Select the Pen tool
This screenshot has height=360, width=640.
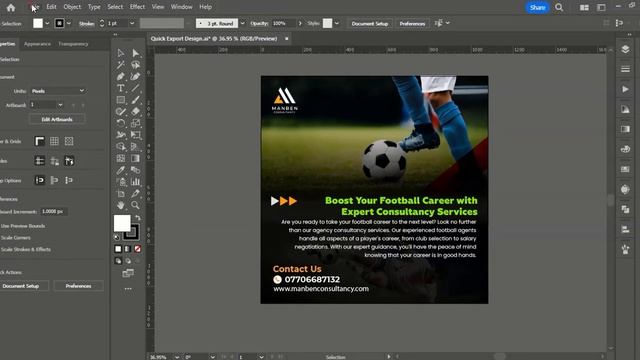click(x=120, y=76)
